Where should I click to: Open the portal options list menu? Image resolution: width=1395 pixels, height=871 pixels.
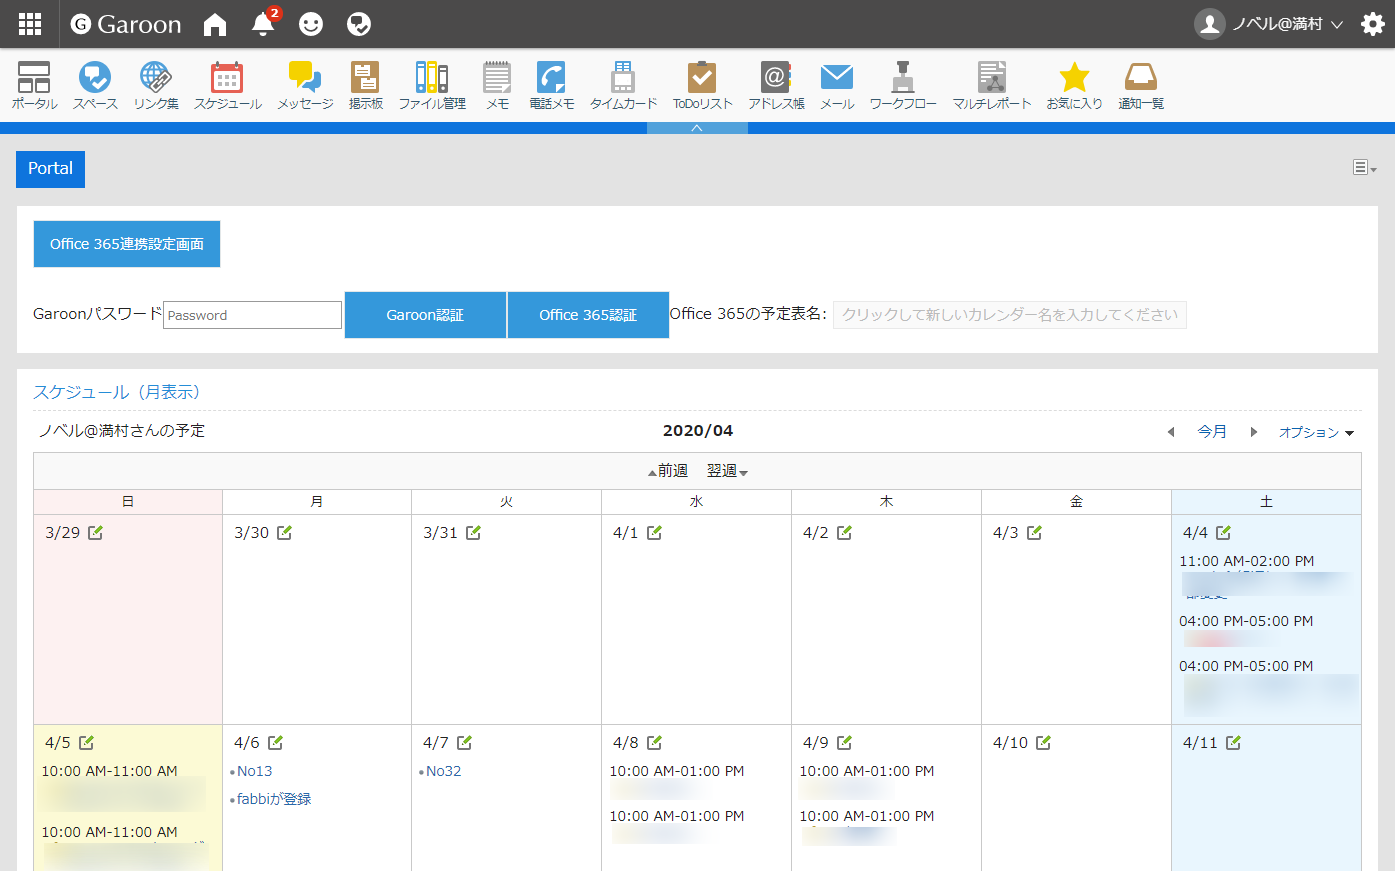(x=1365, y=168)
